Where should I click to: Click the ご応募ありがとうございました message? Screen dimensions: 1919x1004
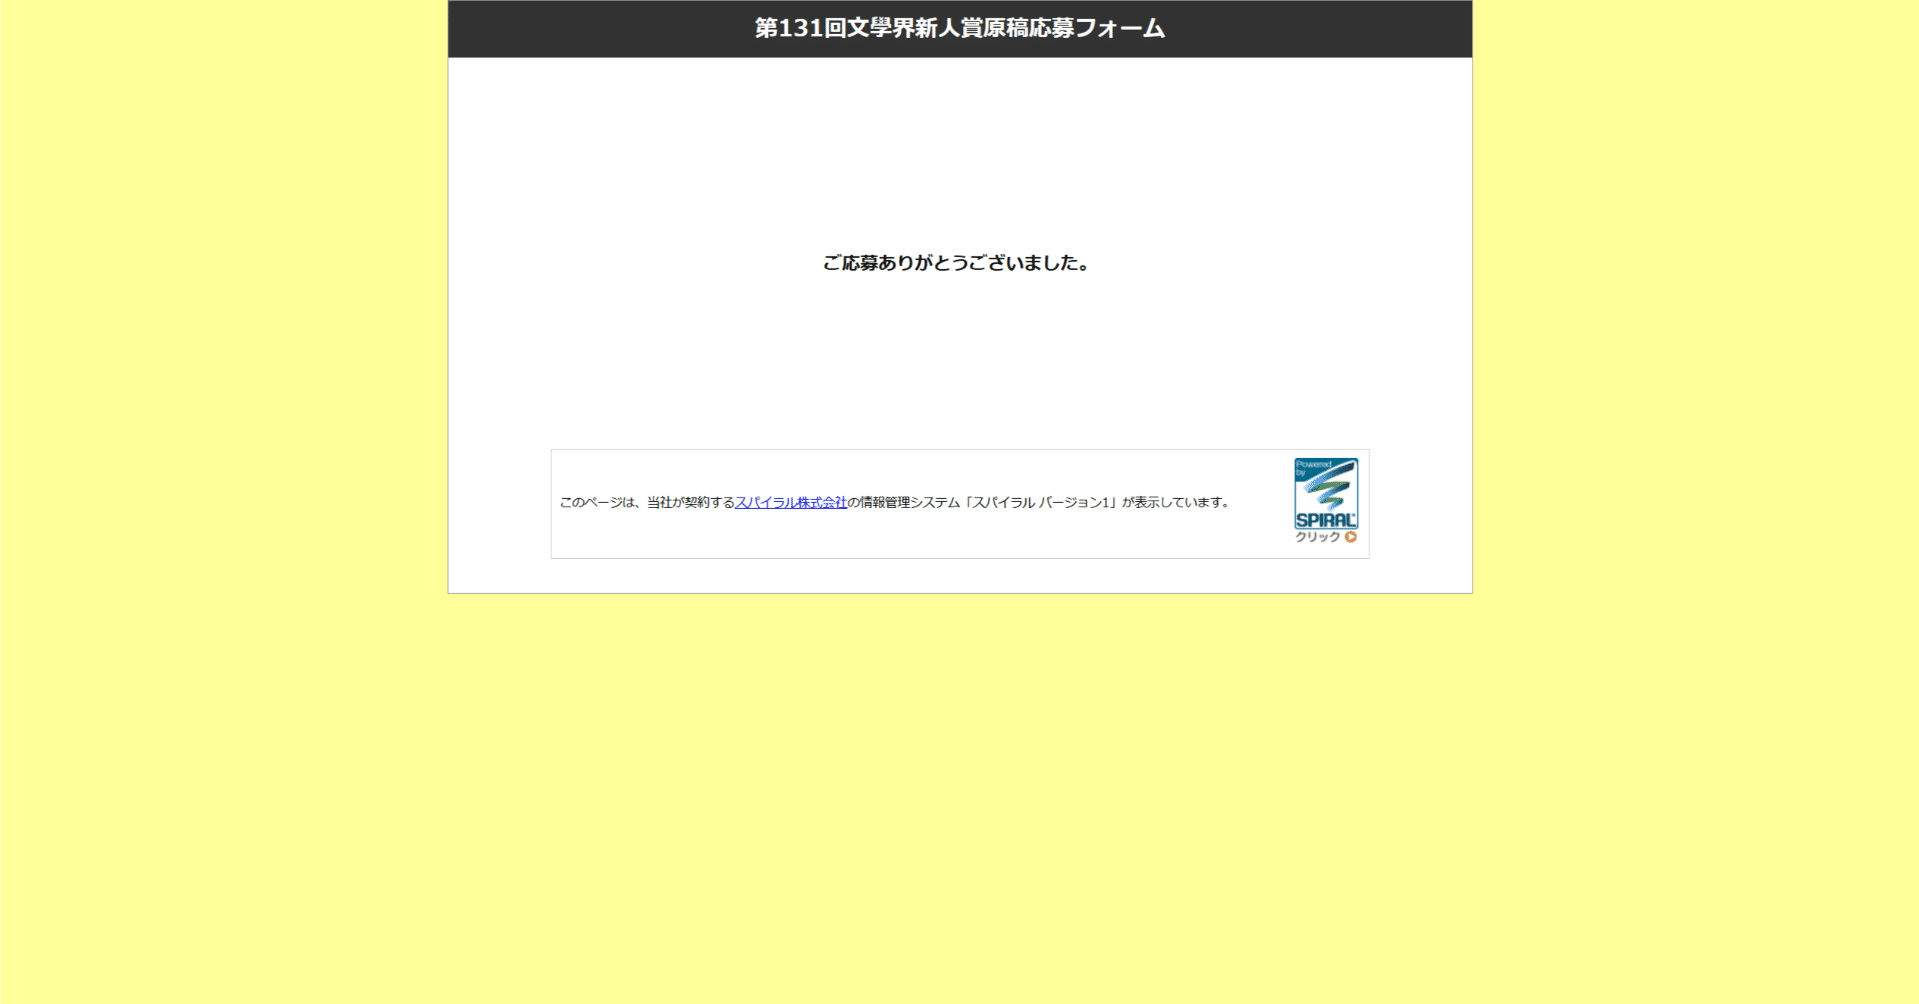[x=956, y=263]
